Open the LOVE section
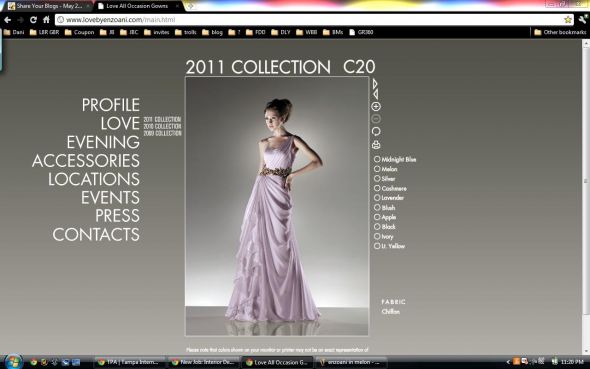Viewport: 590px width, 369px height. click(120, 123)
